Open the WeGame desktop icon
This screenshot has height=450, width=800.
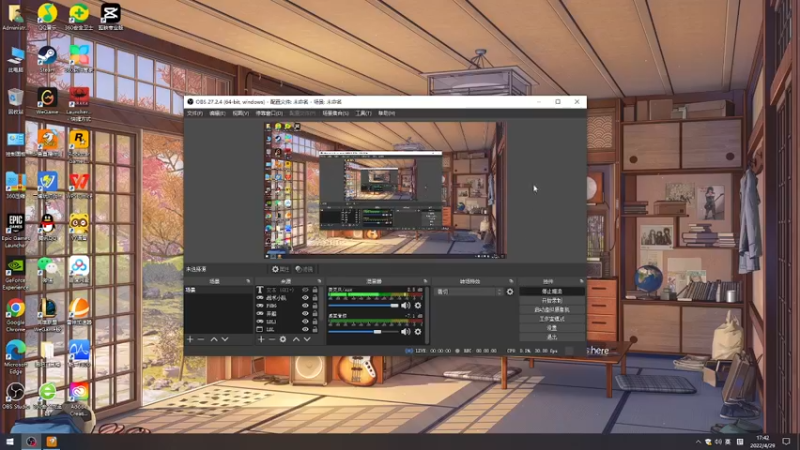tap(47, 101)
